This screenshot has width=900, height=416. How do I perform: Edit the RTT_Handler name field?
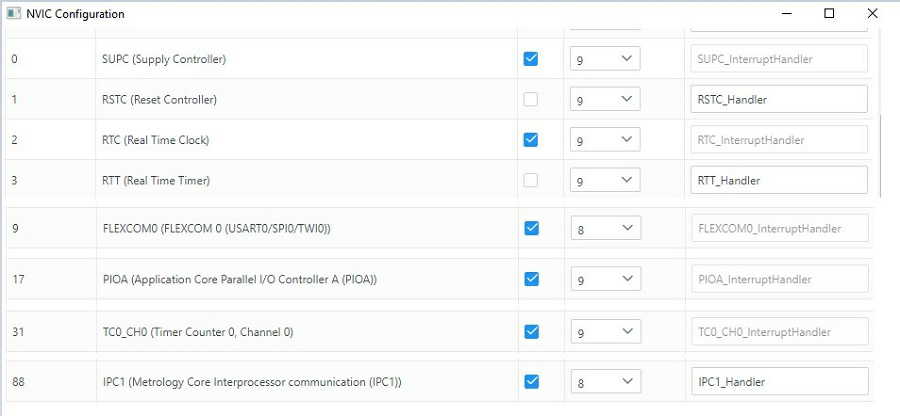click(x=779, y=180)
